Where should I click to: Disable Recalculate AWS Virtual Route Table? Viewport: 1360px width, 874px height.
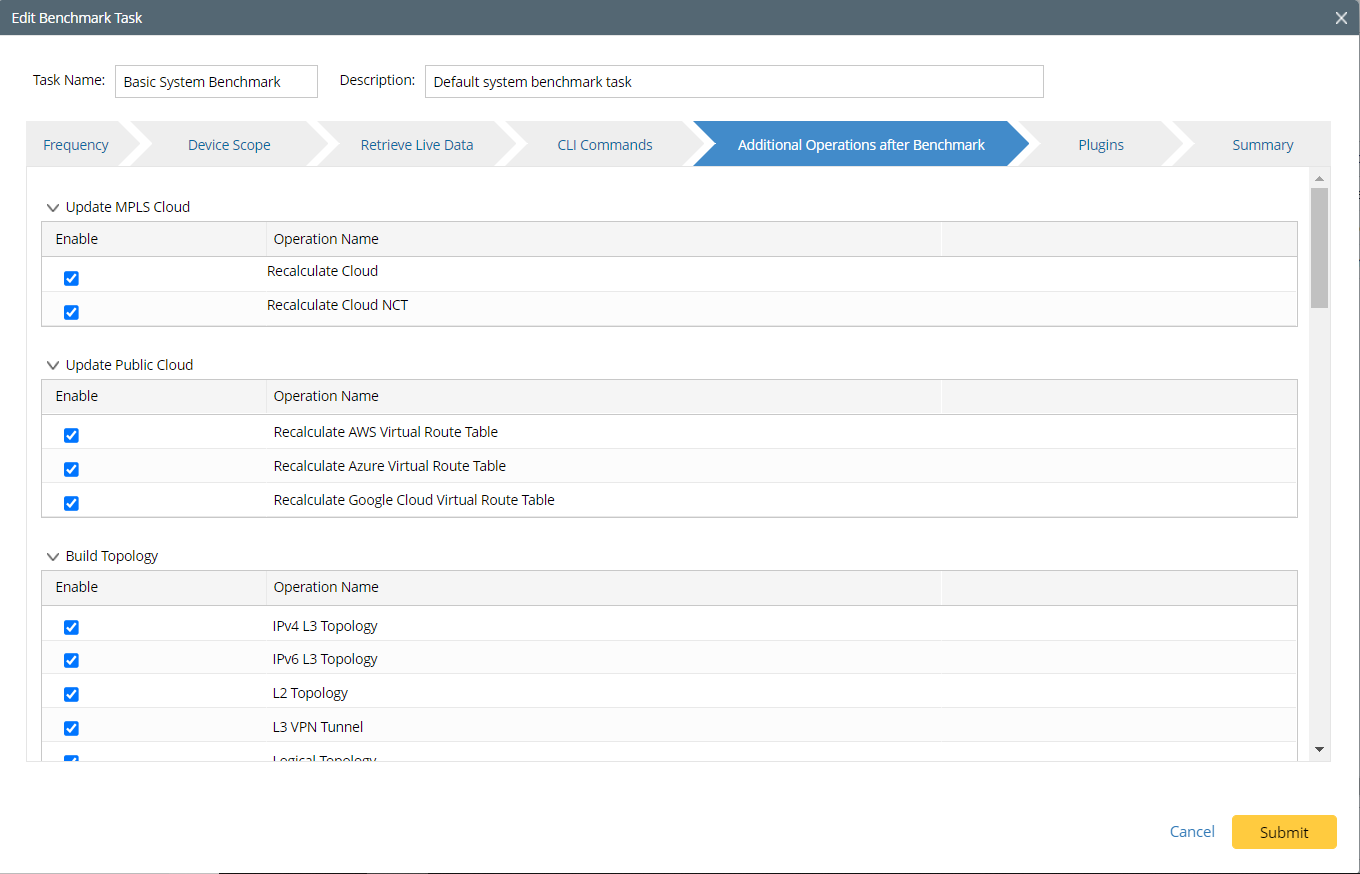(71, 435)
